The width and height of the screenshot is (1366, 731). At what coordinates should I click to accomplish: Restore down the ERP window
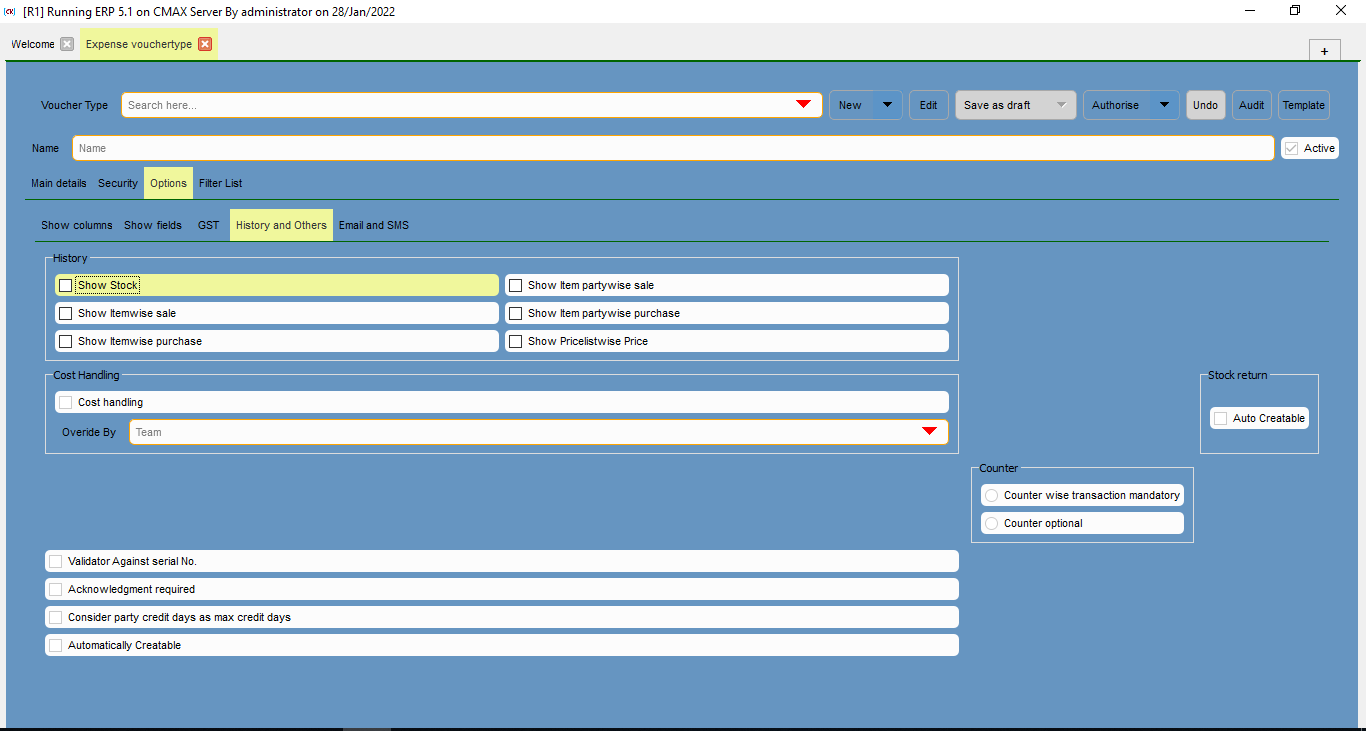point(1295,11)
